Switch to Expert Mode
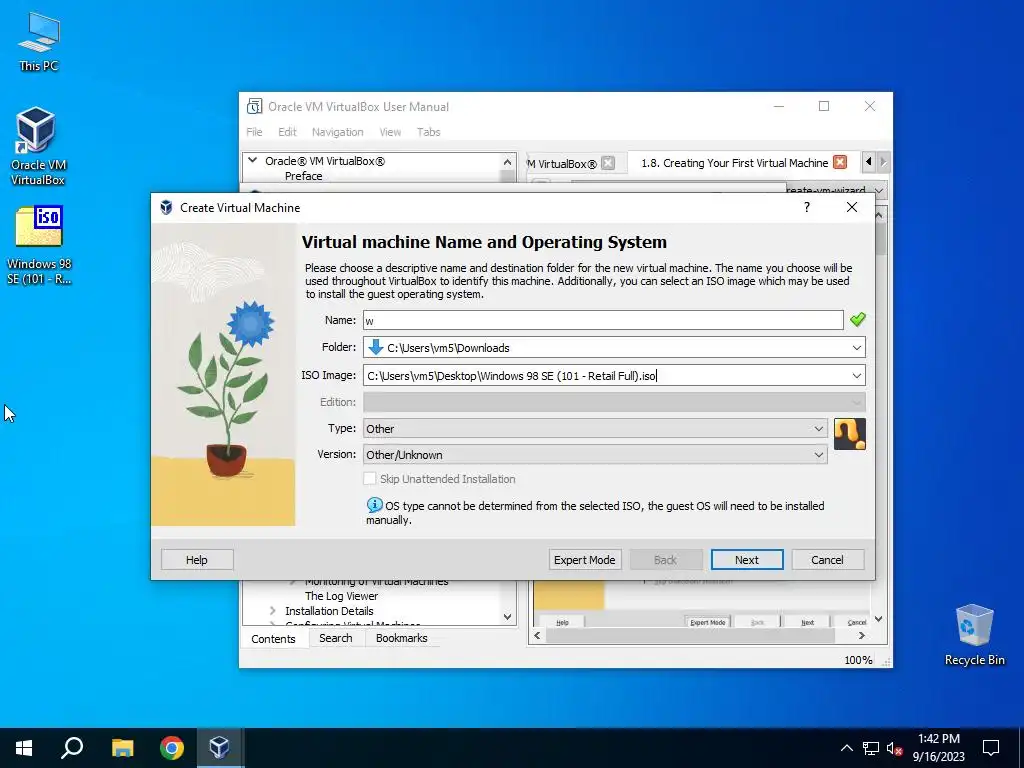 (x=584, y=560)
